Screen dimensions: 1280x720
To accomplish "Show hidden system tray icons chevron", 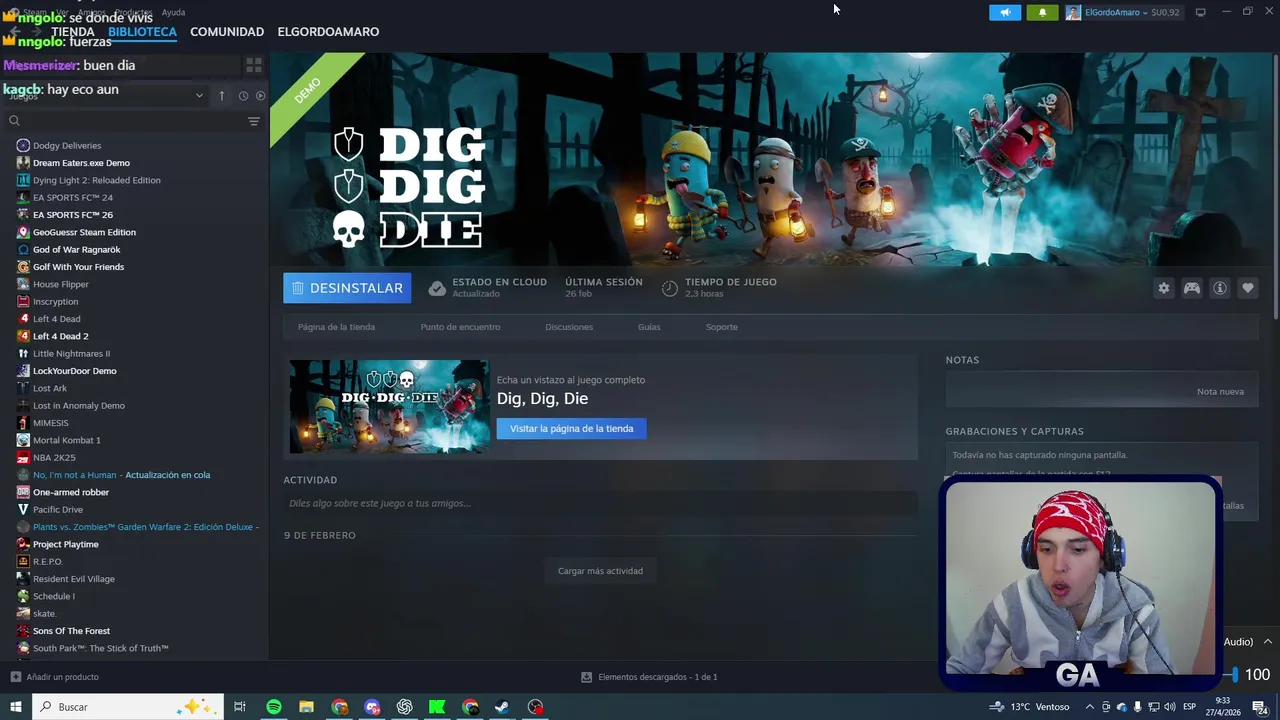I will click(1089, 707).
